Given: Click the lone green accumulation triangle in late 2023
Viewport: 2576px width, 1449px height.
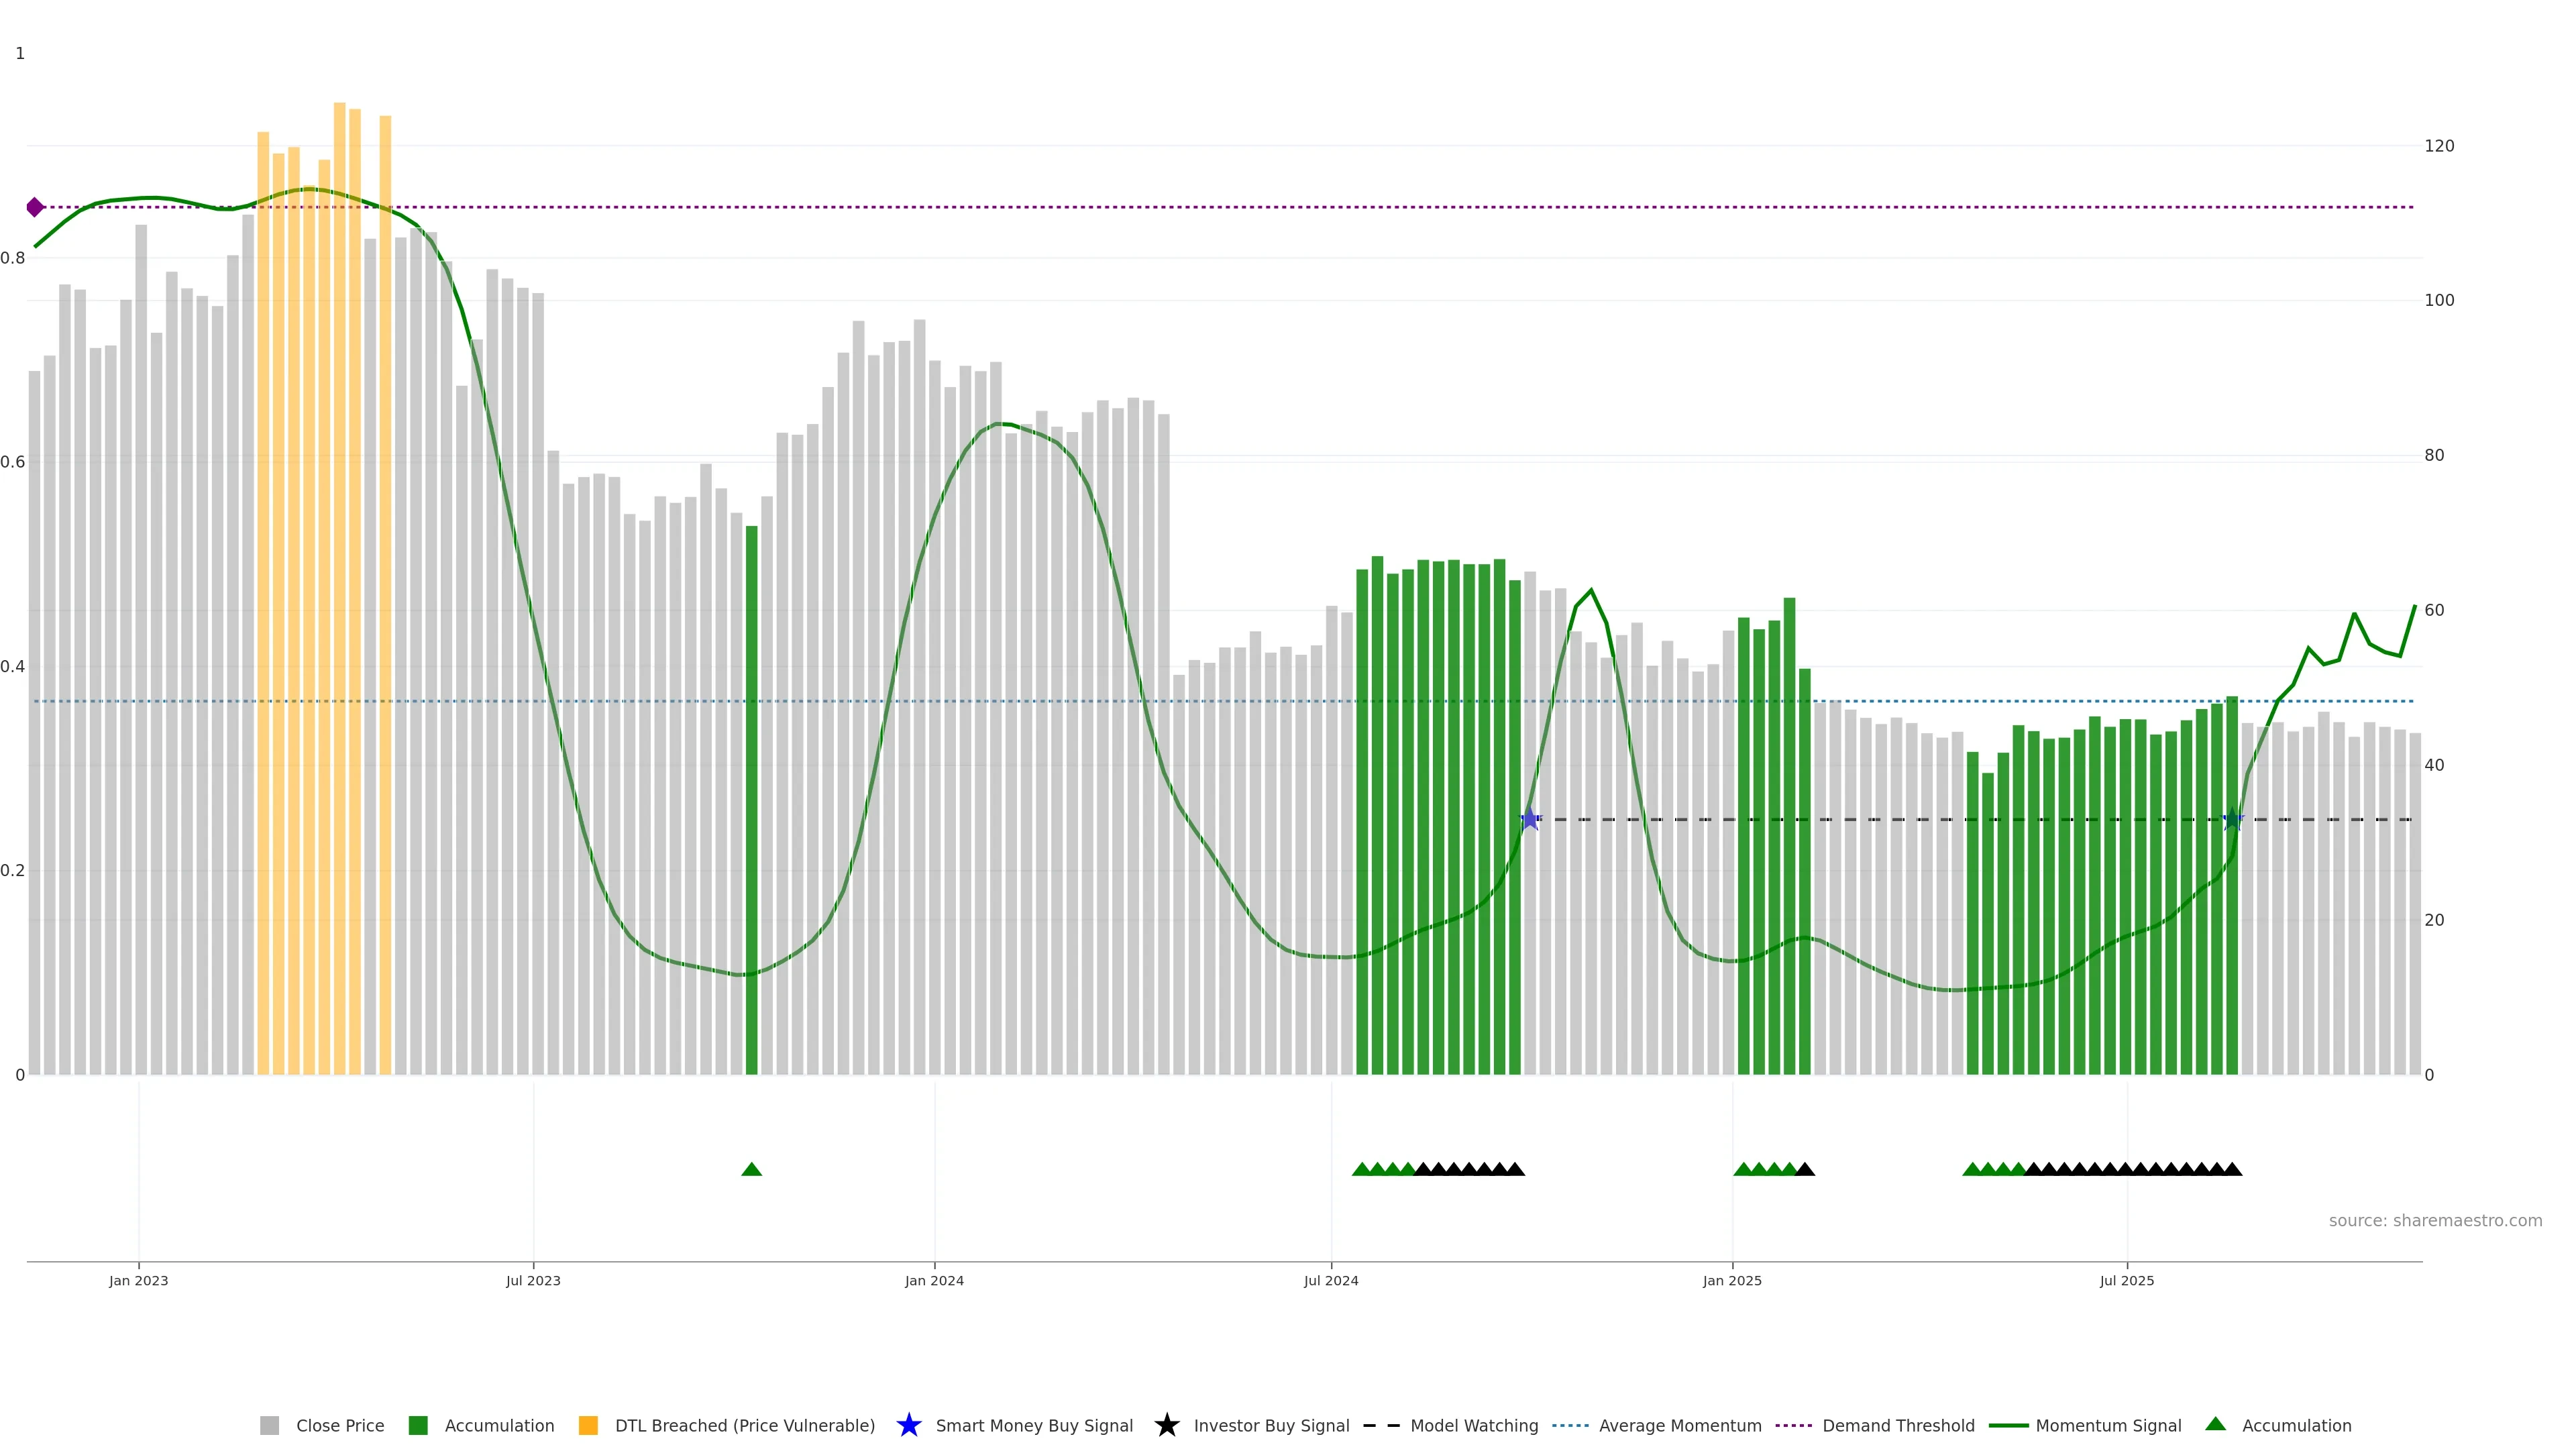Looking at the screenshot, I should tap(752, 1169).
